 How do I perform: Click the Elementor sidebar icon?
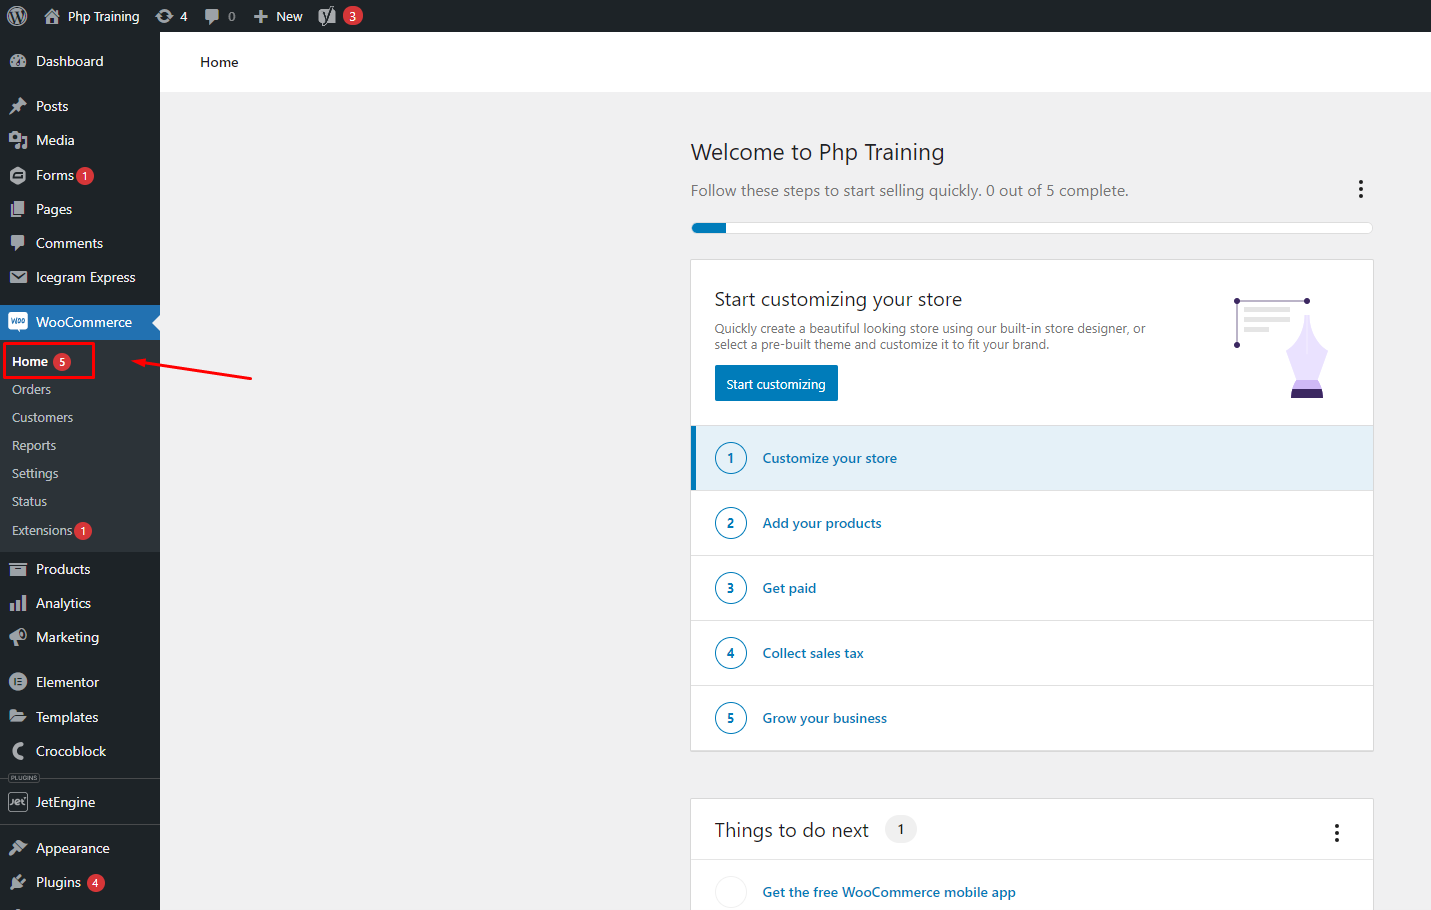18,682
